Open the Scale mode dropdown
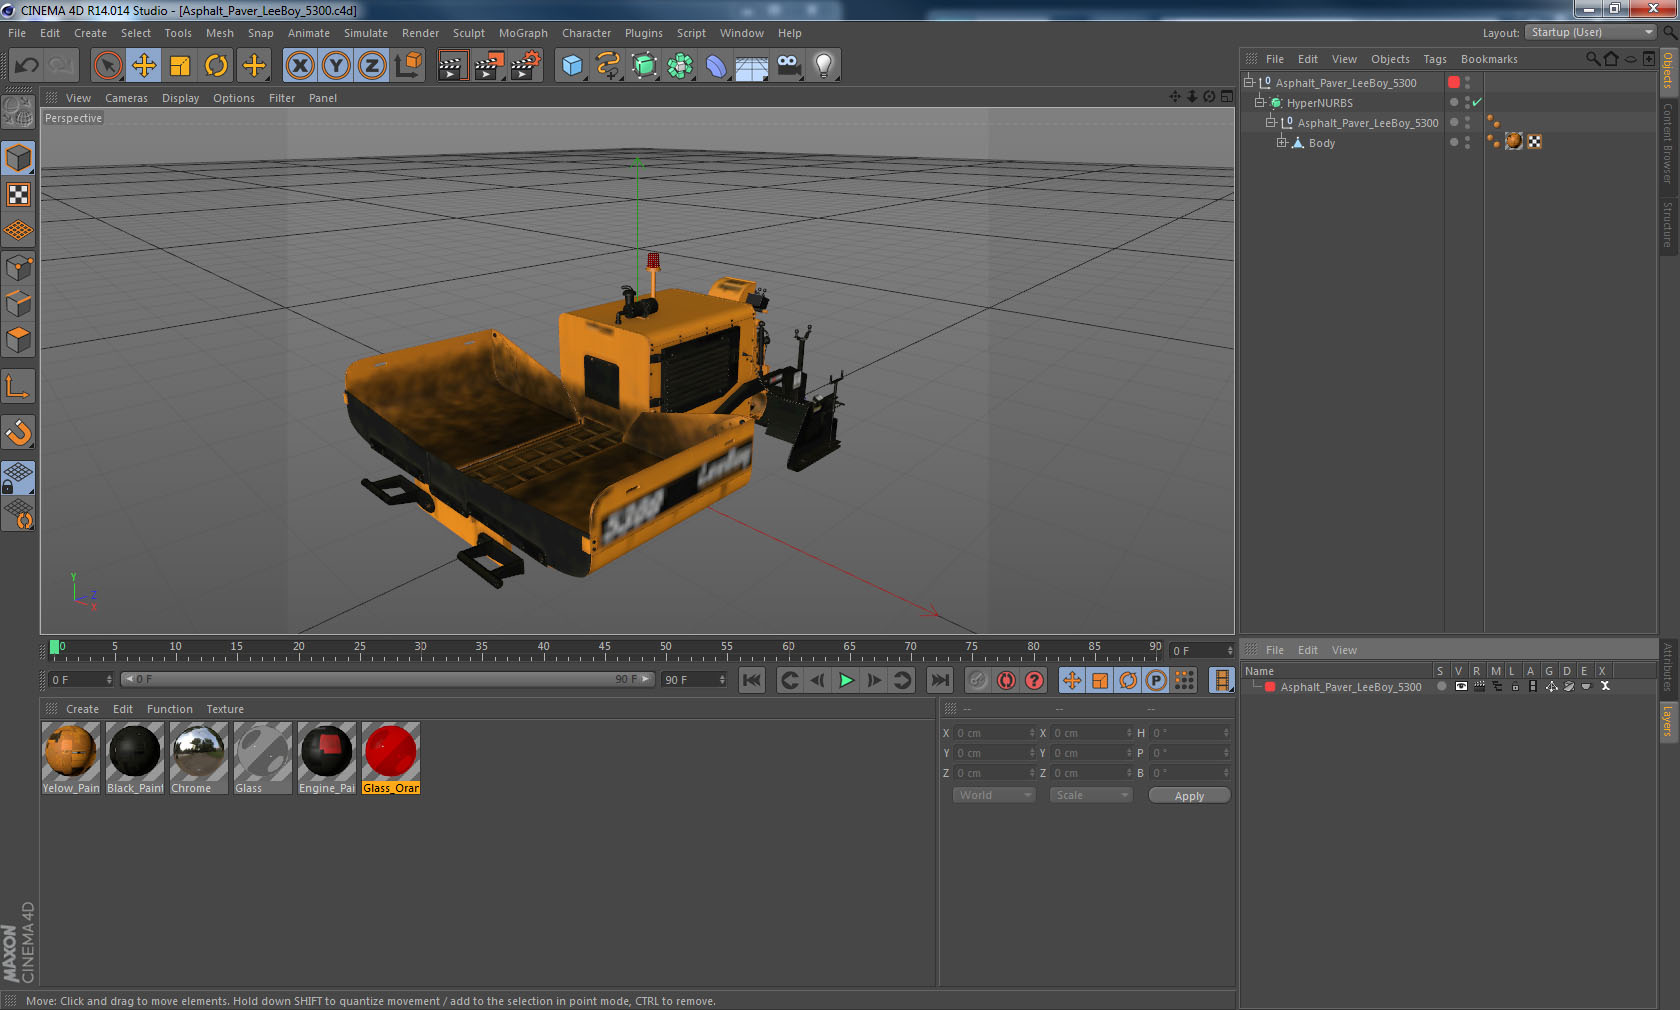The width and height of the screenshot is (1680, 1010). tap(1090, 795)
